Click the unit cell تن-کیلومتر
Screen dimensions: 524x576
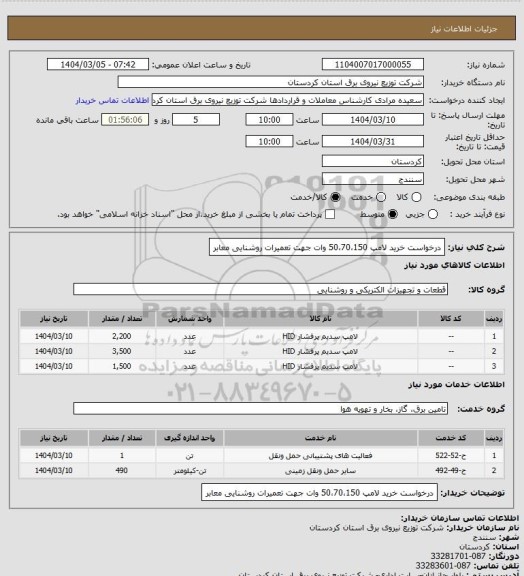[190, 471]
